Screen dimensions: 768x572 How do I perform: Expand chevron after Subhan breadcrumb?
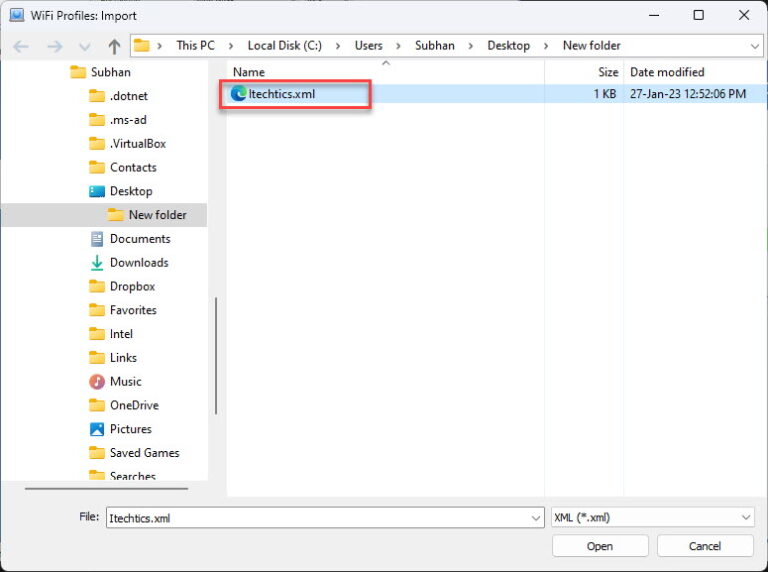[x=471, y=46]
